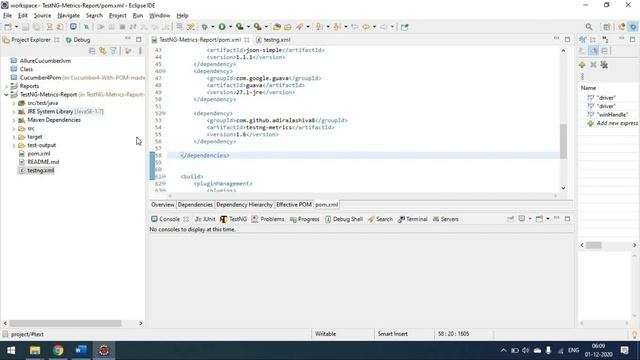The width and height of the screenshot is (640, 360).
Task: Click the Resume debug toolbar icon
Action: [x=101, y=27]
